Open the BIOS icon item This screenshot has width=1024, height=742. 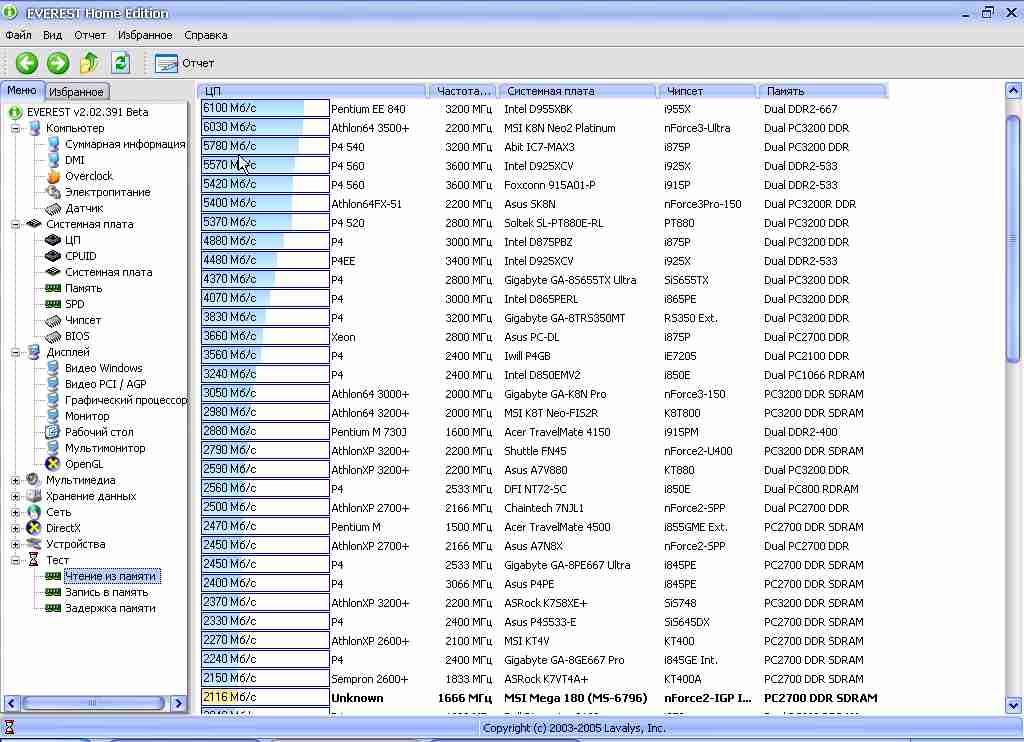point(77,336)
